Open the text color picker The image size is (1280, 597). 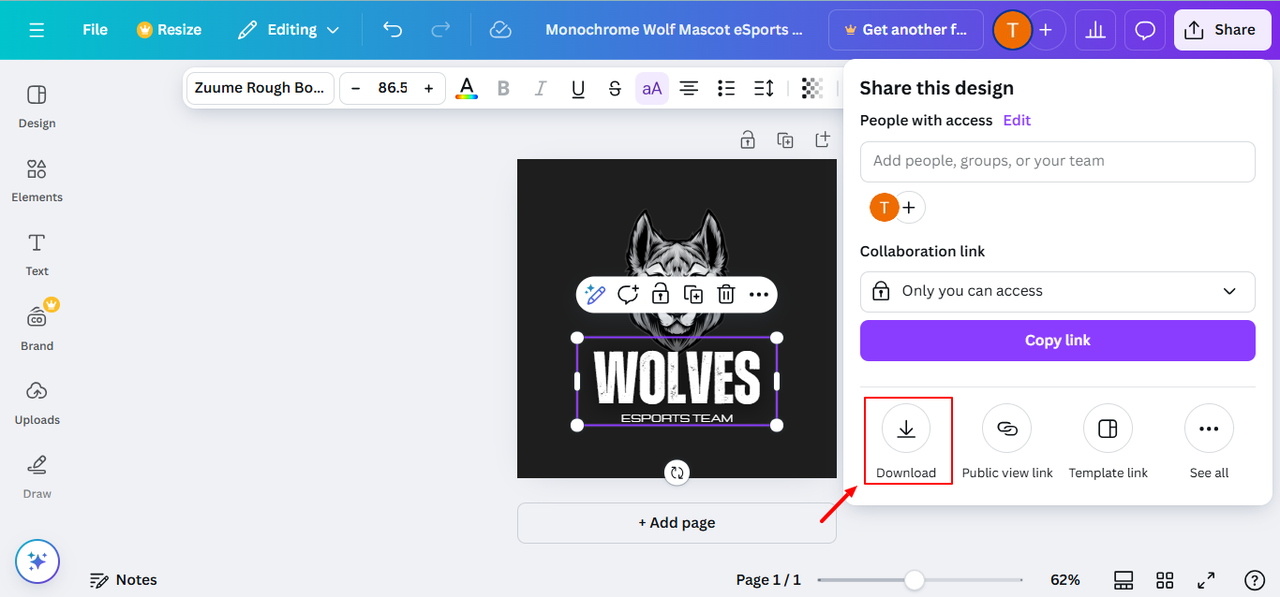466,88
